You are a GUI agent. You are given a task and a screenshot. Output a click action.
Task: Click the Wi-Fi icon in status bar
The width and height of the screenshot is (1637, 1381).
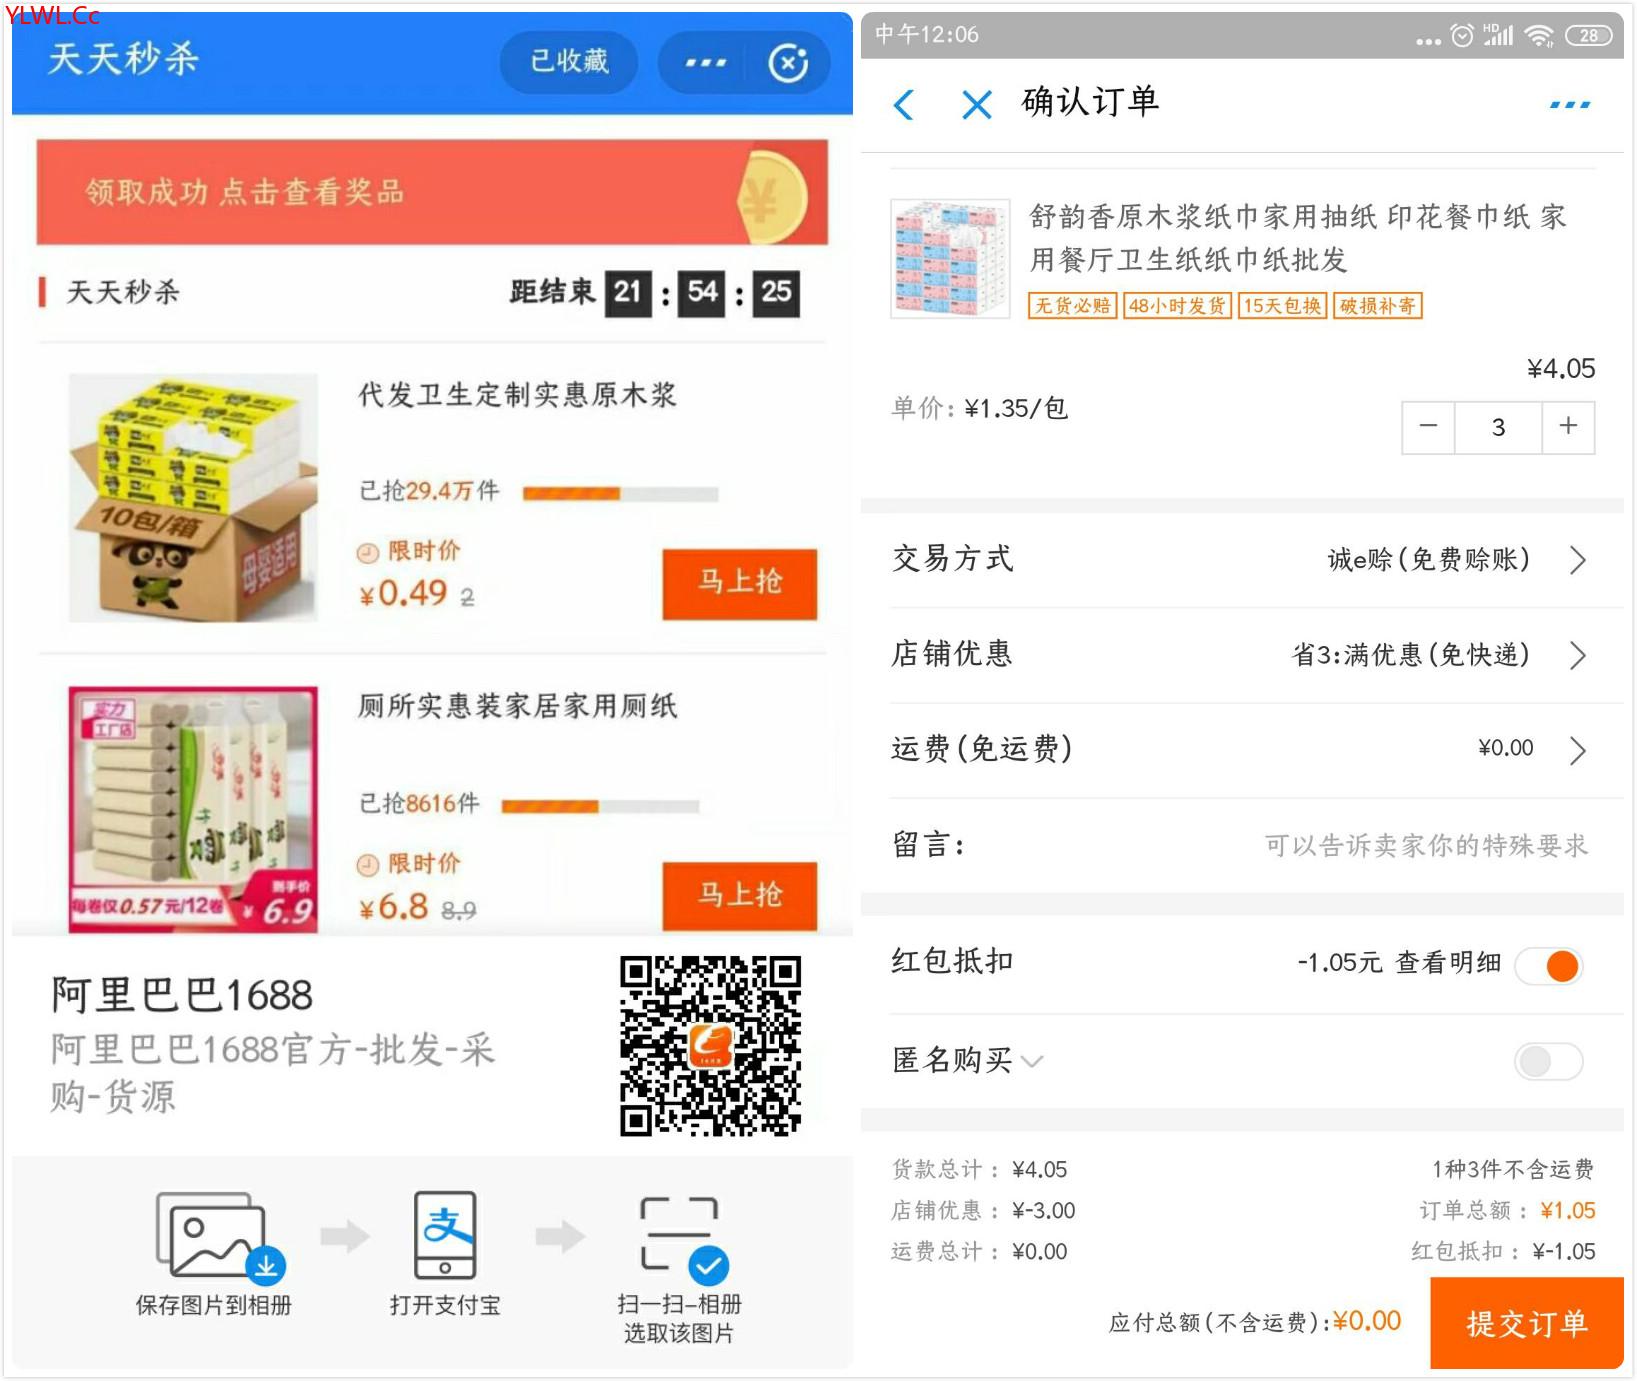(1539, 36)
